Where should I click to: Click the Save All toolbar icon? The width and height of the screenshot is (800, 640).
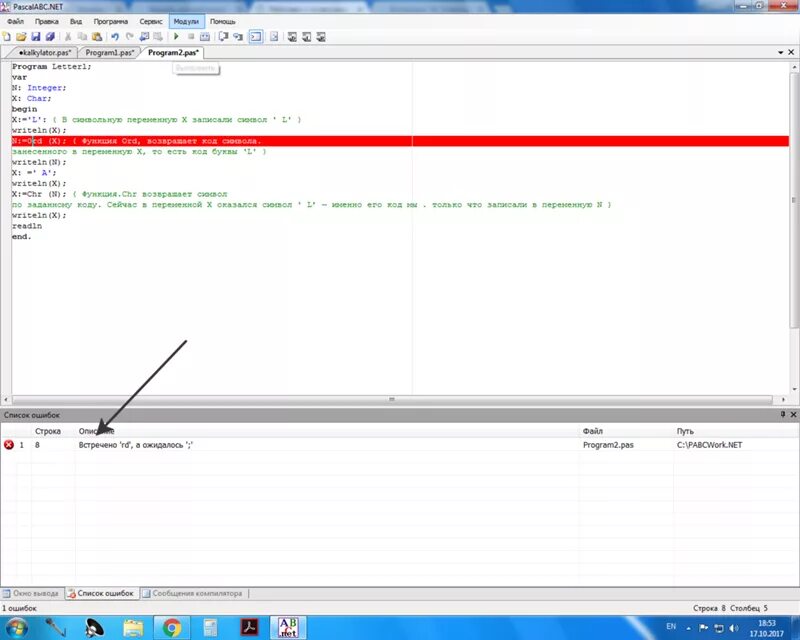point(50,37)
